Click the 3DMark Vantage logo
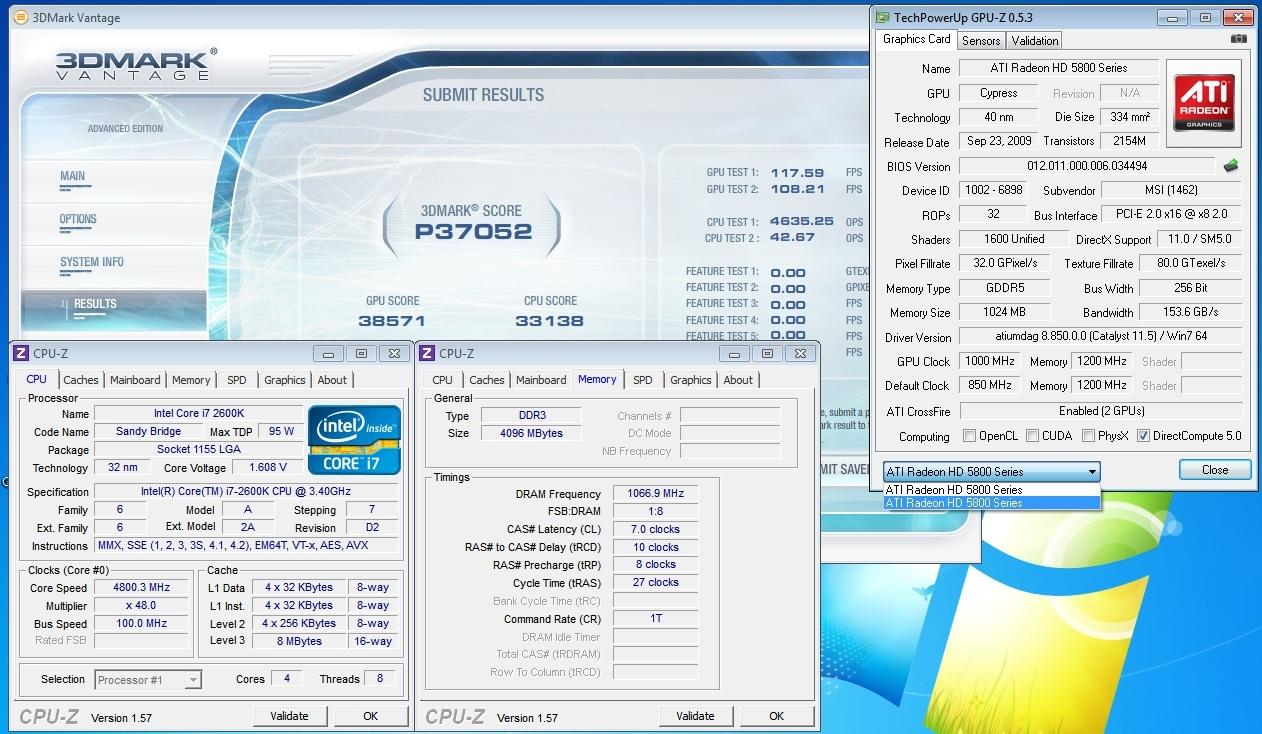The width and height of the screenshot is (1262, 734). click(x=134, y=64)
